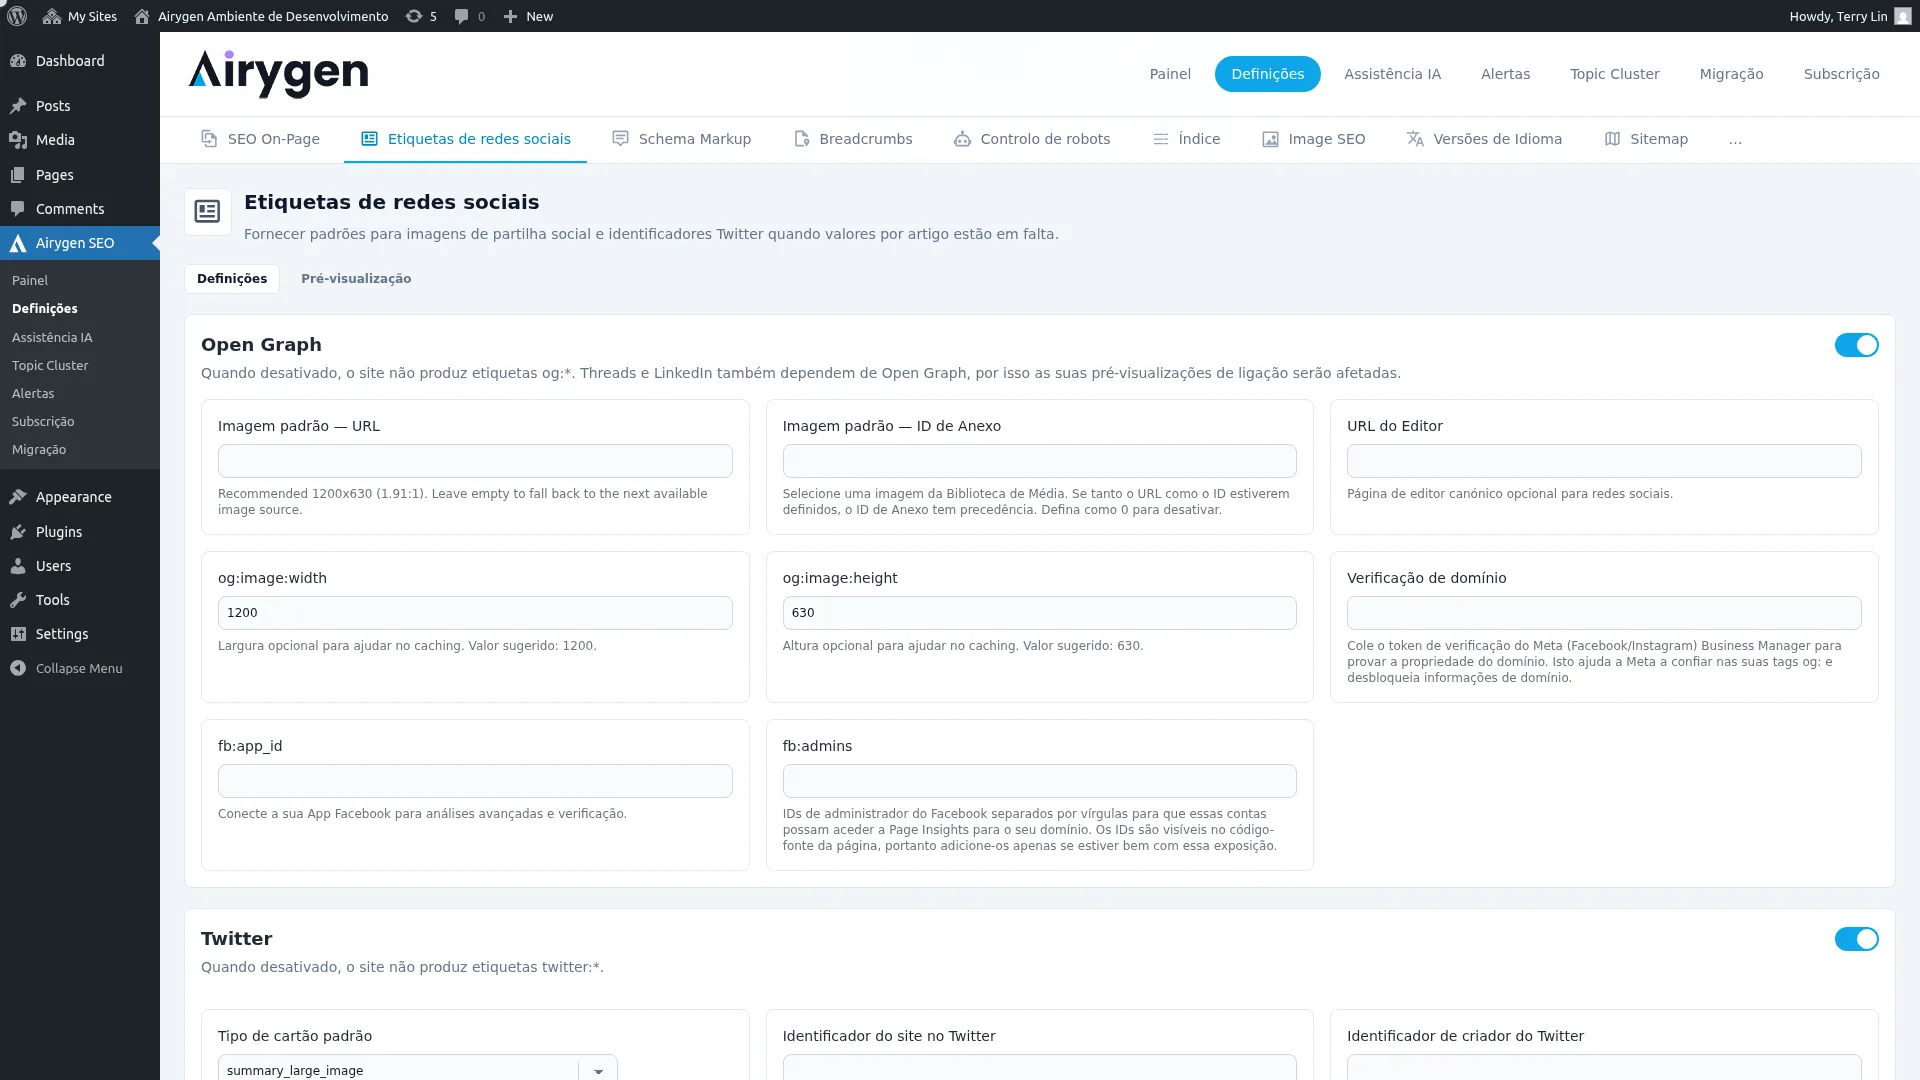Image resolution: width=1920 pixels, height=1080 pixels.
Task: Click the og:image:height field
Action: click(x=1039, y=613)
